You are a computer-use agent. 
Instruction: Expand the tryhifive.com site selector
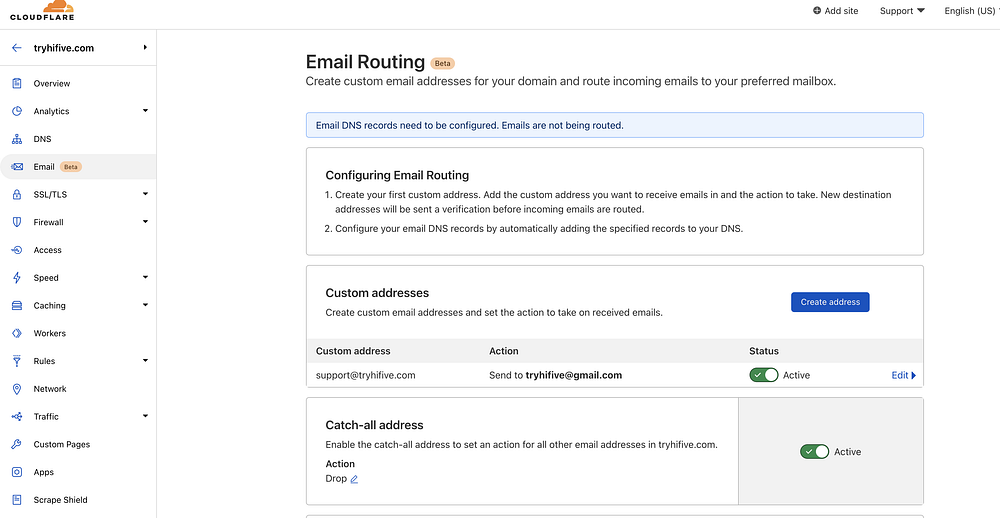click(x=145, y=47)
